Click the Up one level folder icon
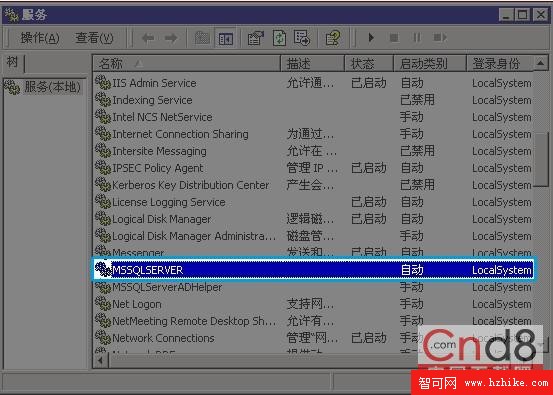The image size is (553, 395). coord(202,38)
